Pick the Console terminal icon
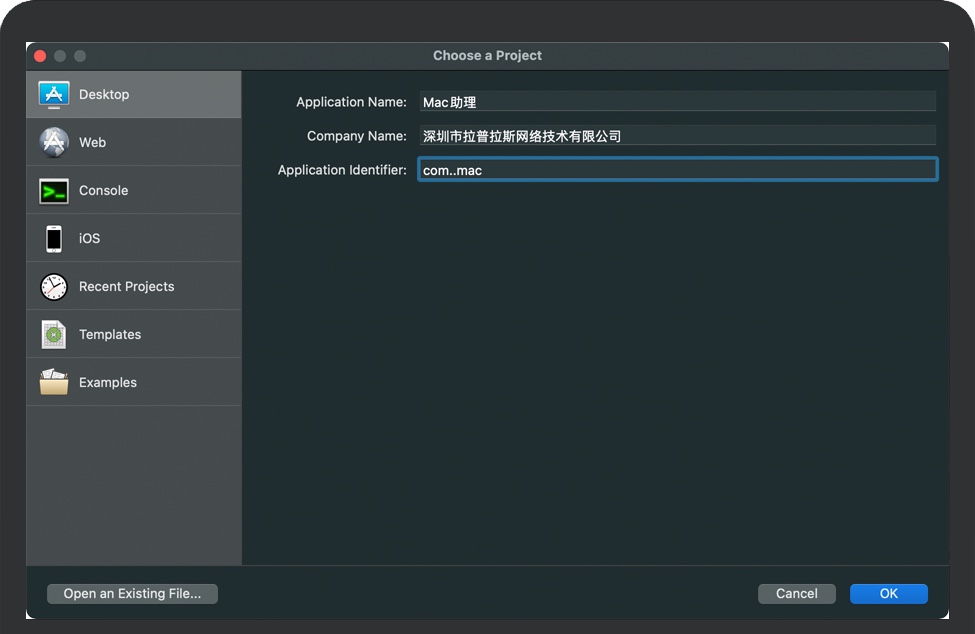The width and height of the screenshot is (975, 634). (54, 190)
